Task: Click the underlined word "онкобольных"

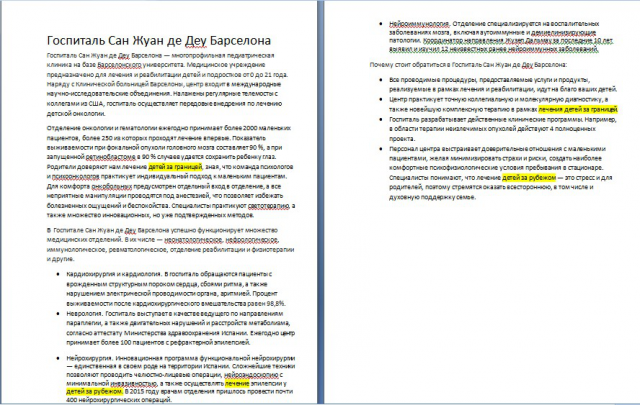Action: [111, 186]
